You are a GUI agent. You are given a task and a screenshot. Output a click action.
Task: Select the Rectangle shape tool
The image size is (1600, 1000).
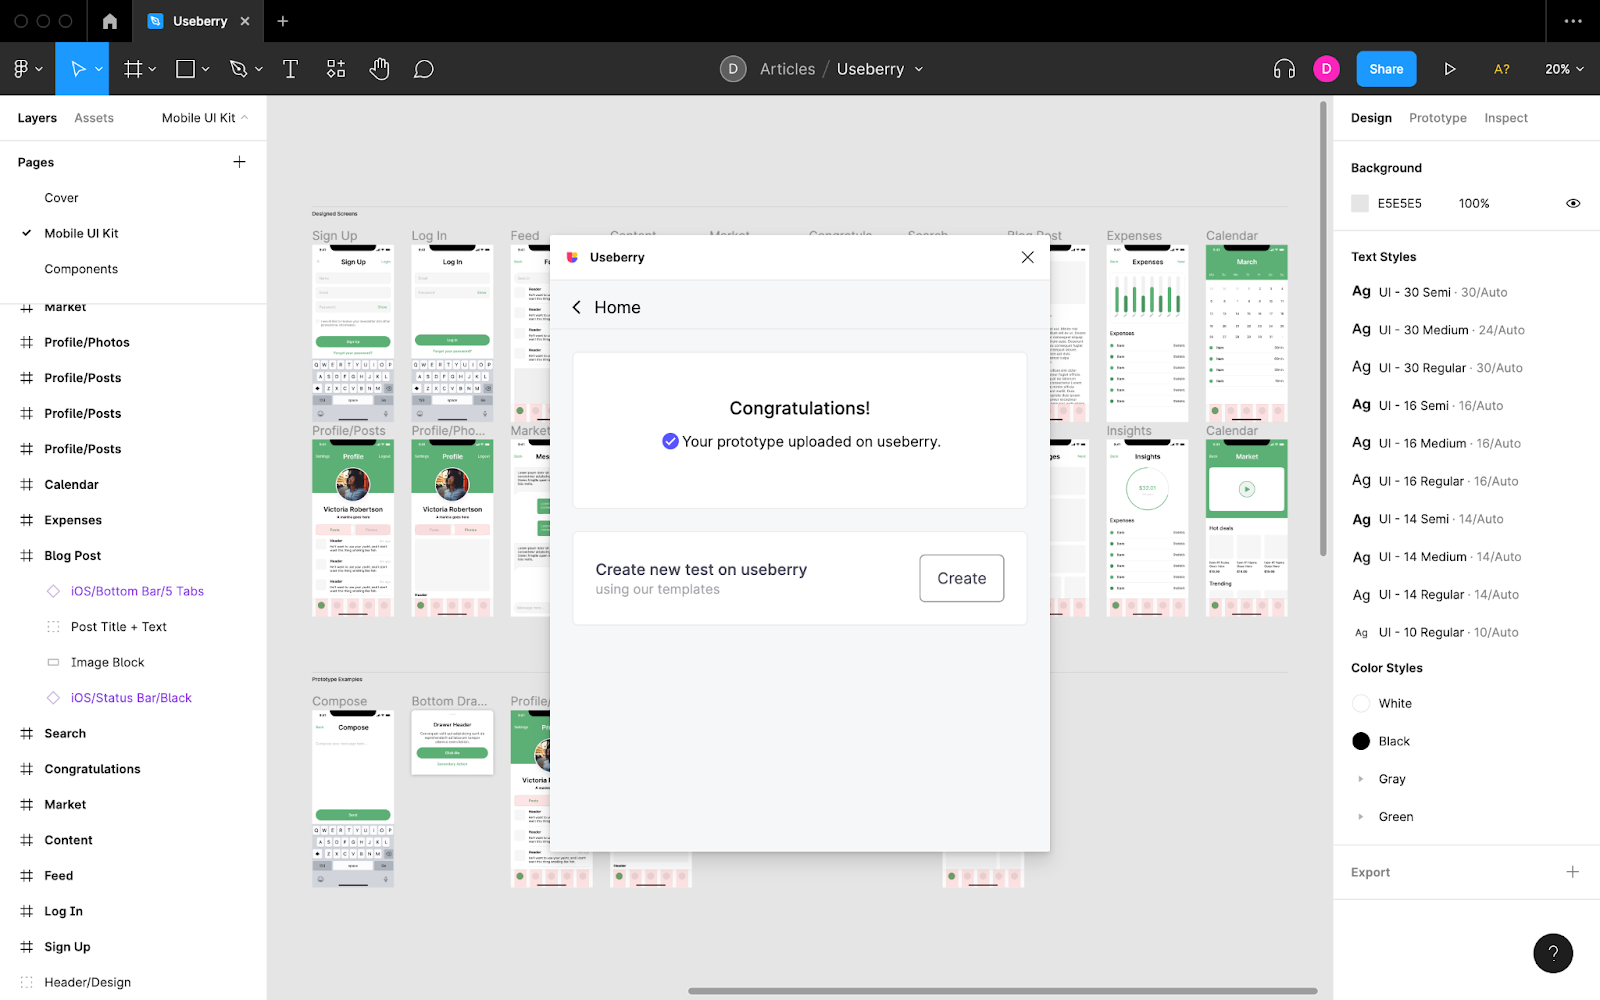[x=185, y=69]
